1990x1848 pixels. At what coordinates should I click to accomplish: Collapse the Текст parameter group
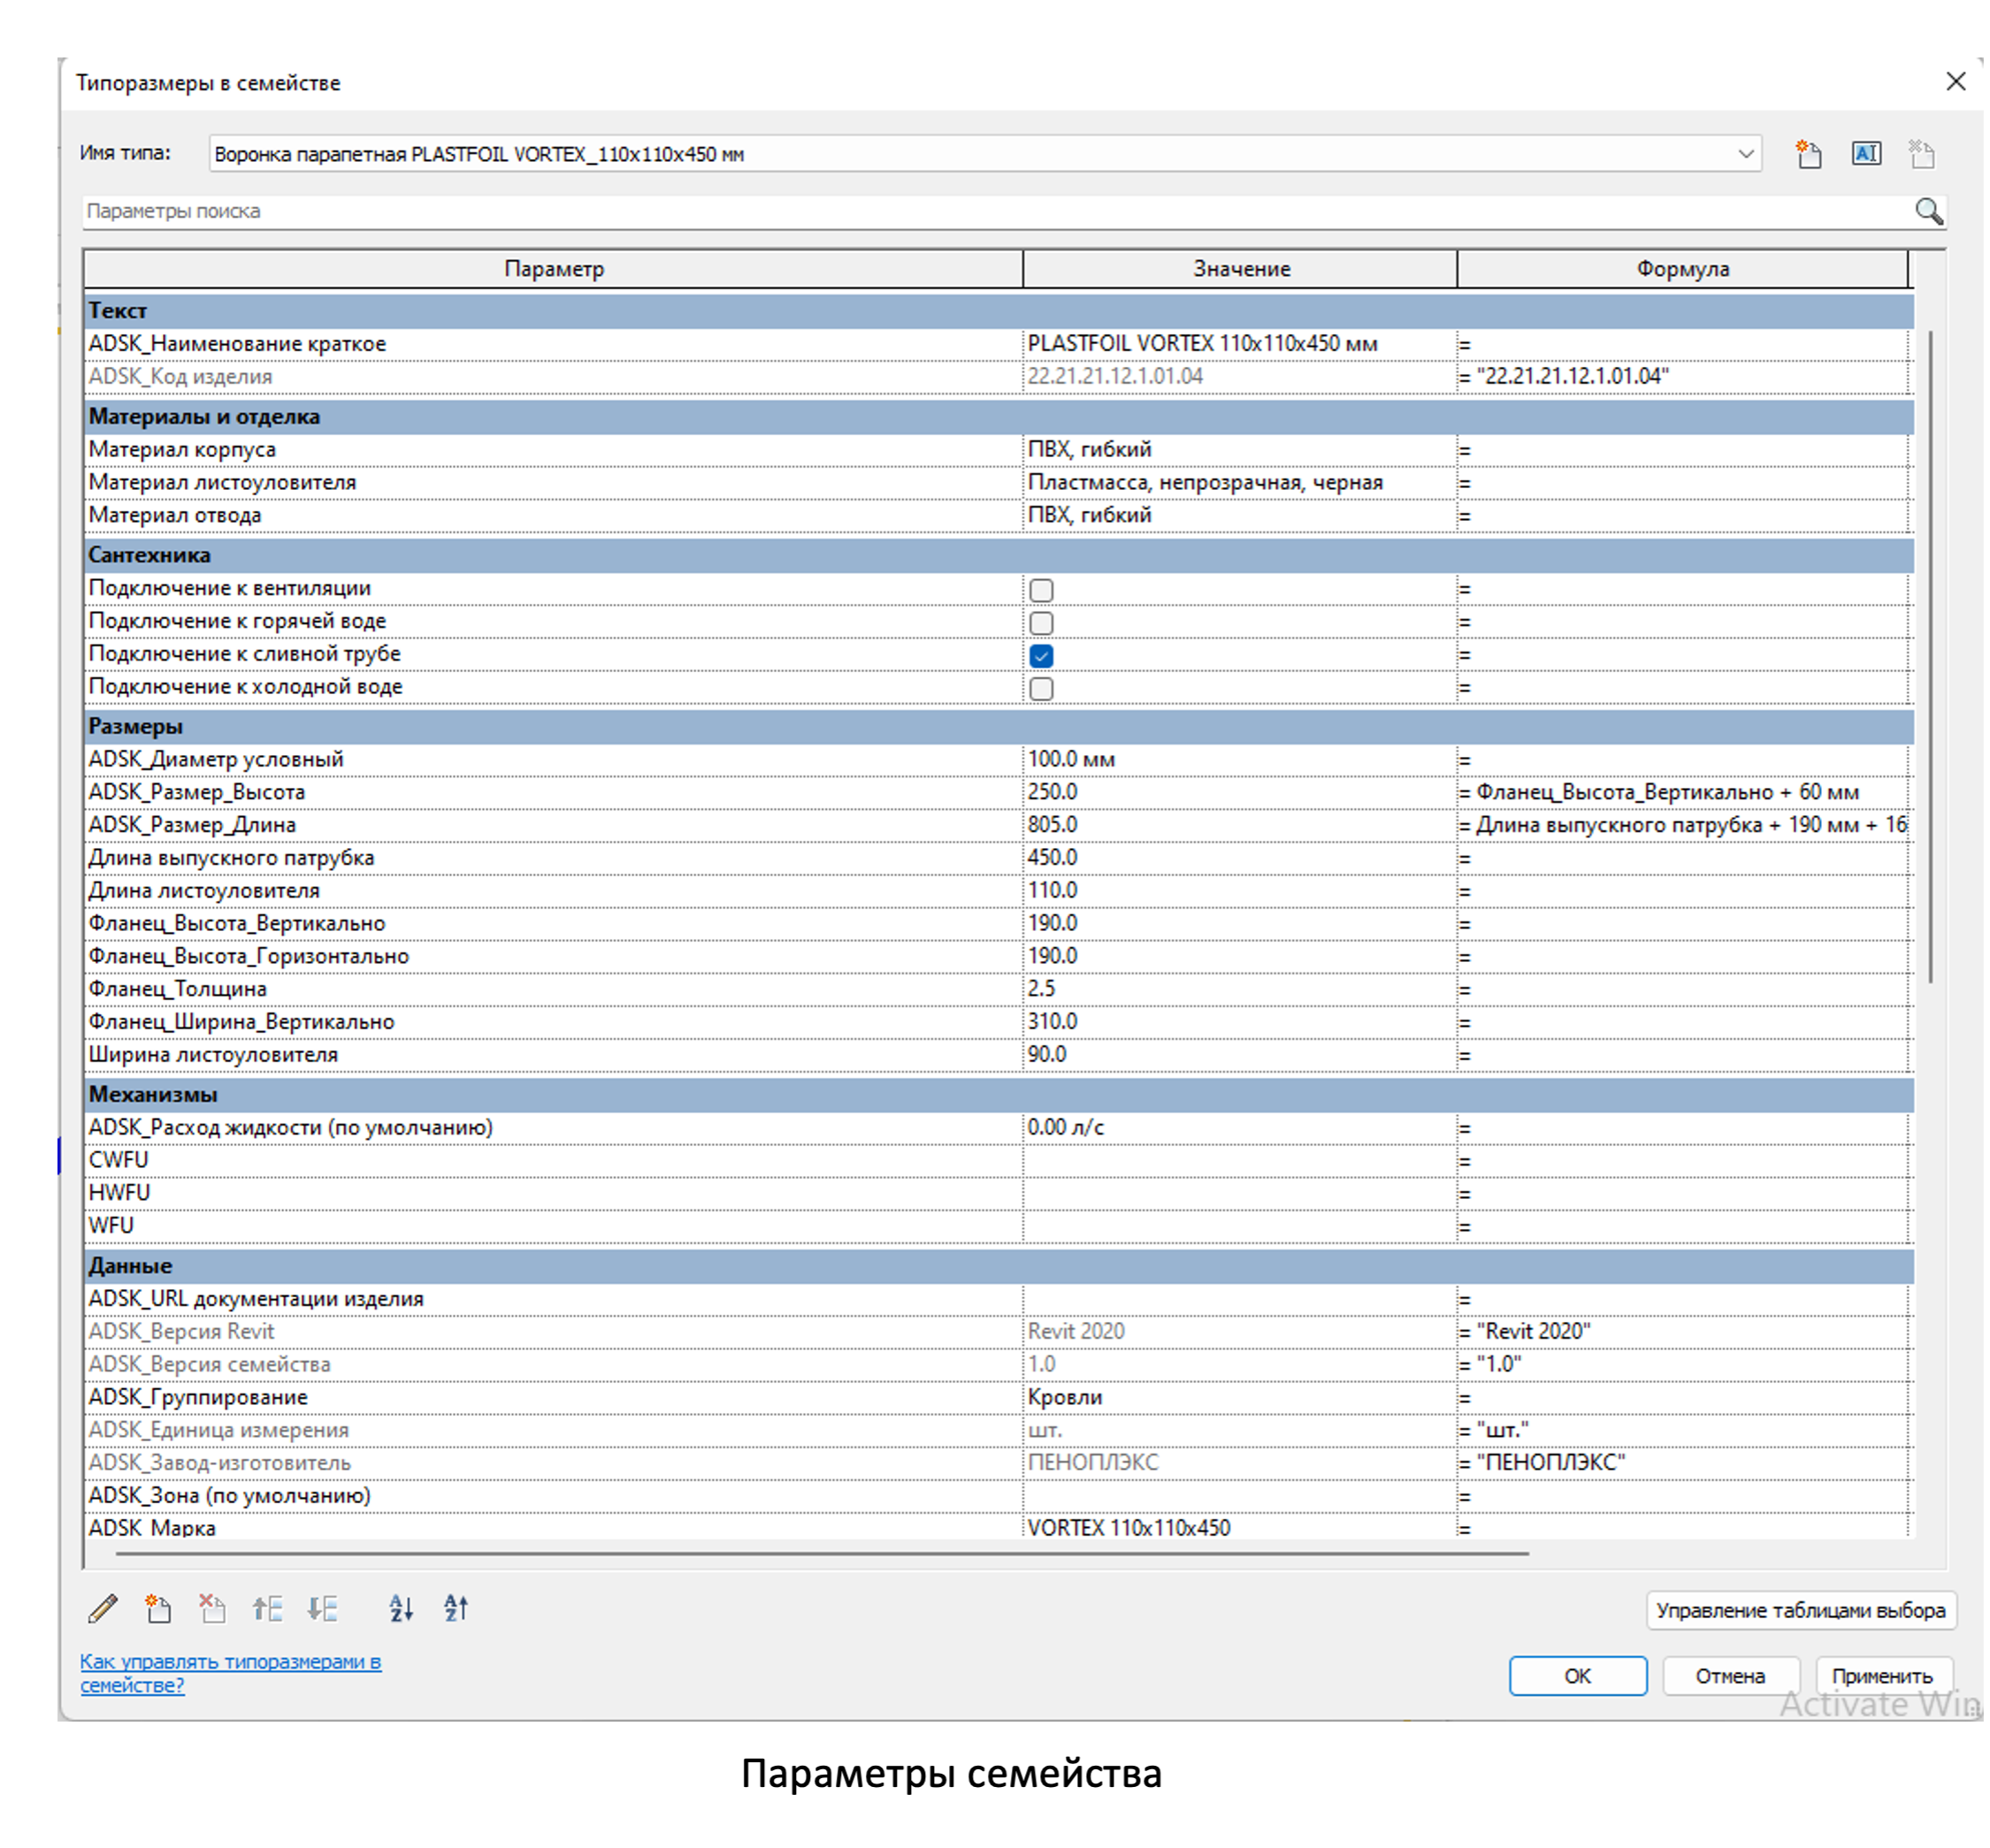coord(999,311)
